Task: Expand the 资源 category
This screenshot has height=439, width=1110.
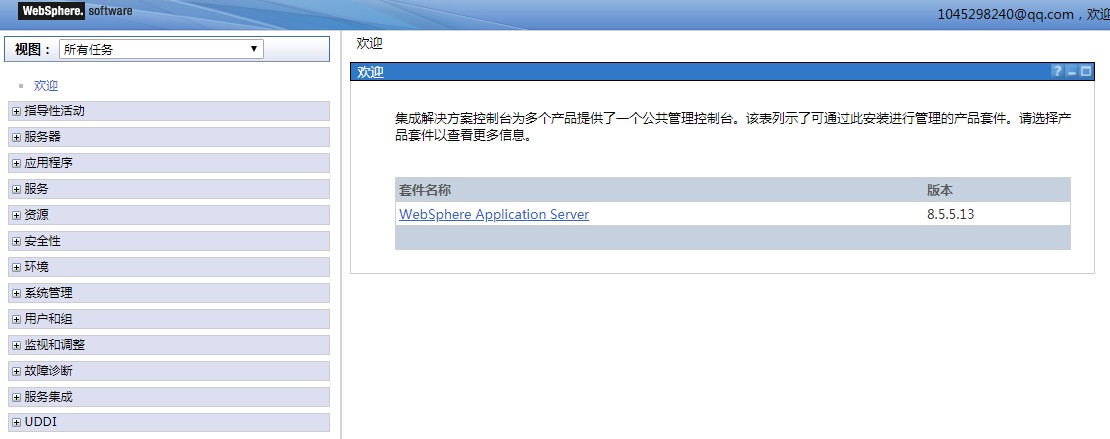Action: click(x=16, y=215)
